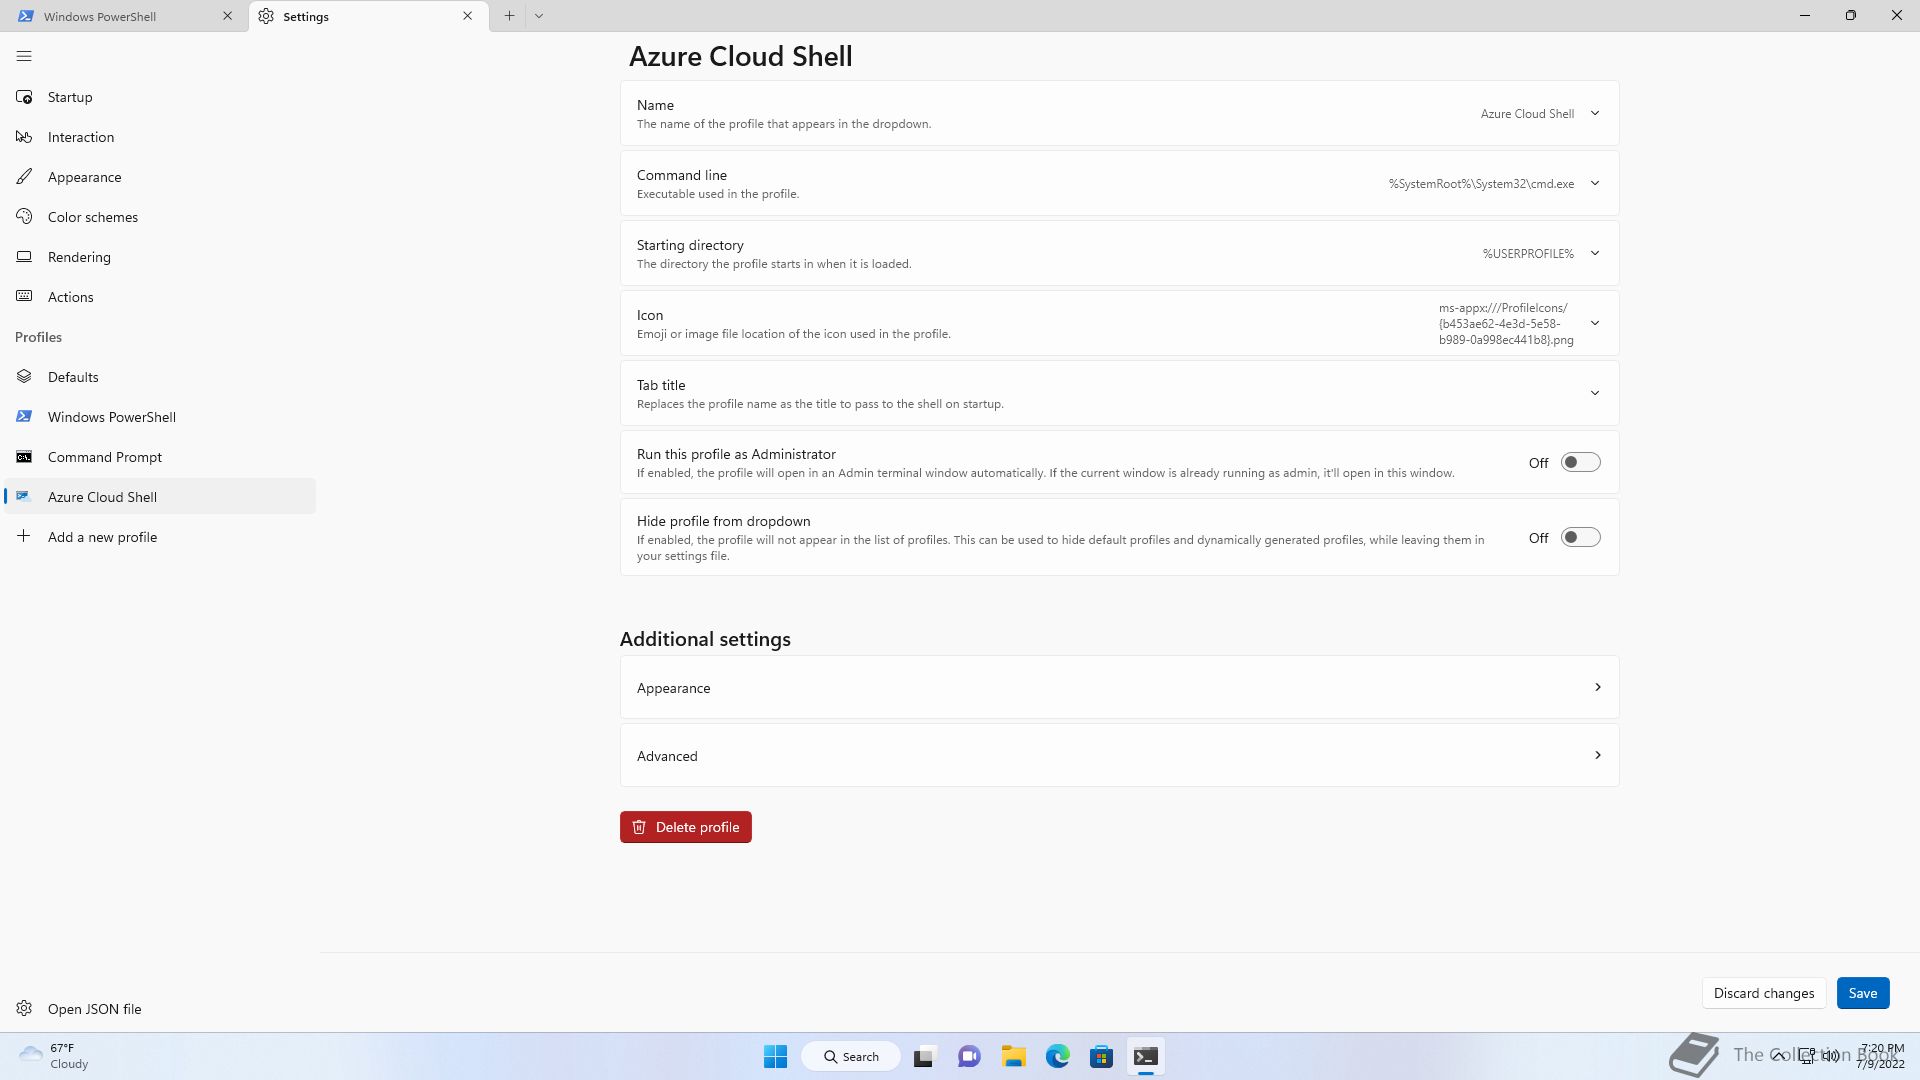The width and height of the screenshot is (1920, 1080).
Task: Open the Chat app on taskbar
Action: pos(969,1056)
